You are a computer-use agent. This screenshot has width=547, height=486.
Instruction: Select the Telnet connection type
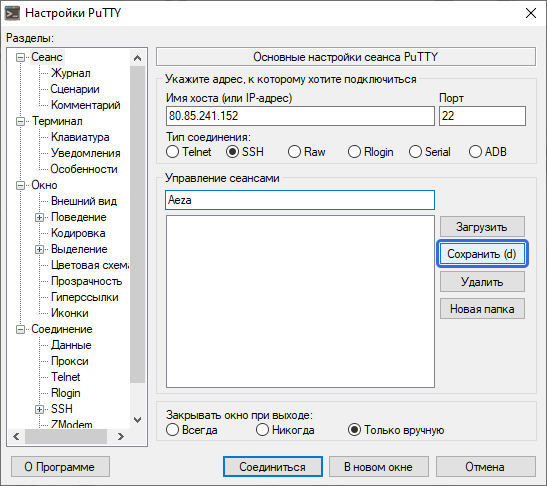(x=189, y=152)
